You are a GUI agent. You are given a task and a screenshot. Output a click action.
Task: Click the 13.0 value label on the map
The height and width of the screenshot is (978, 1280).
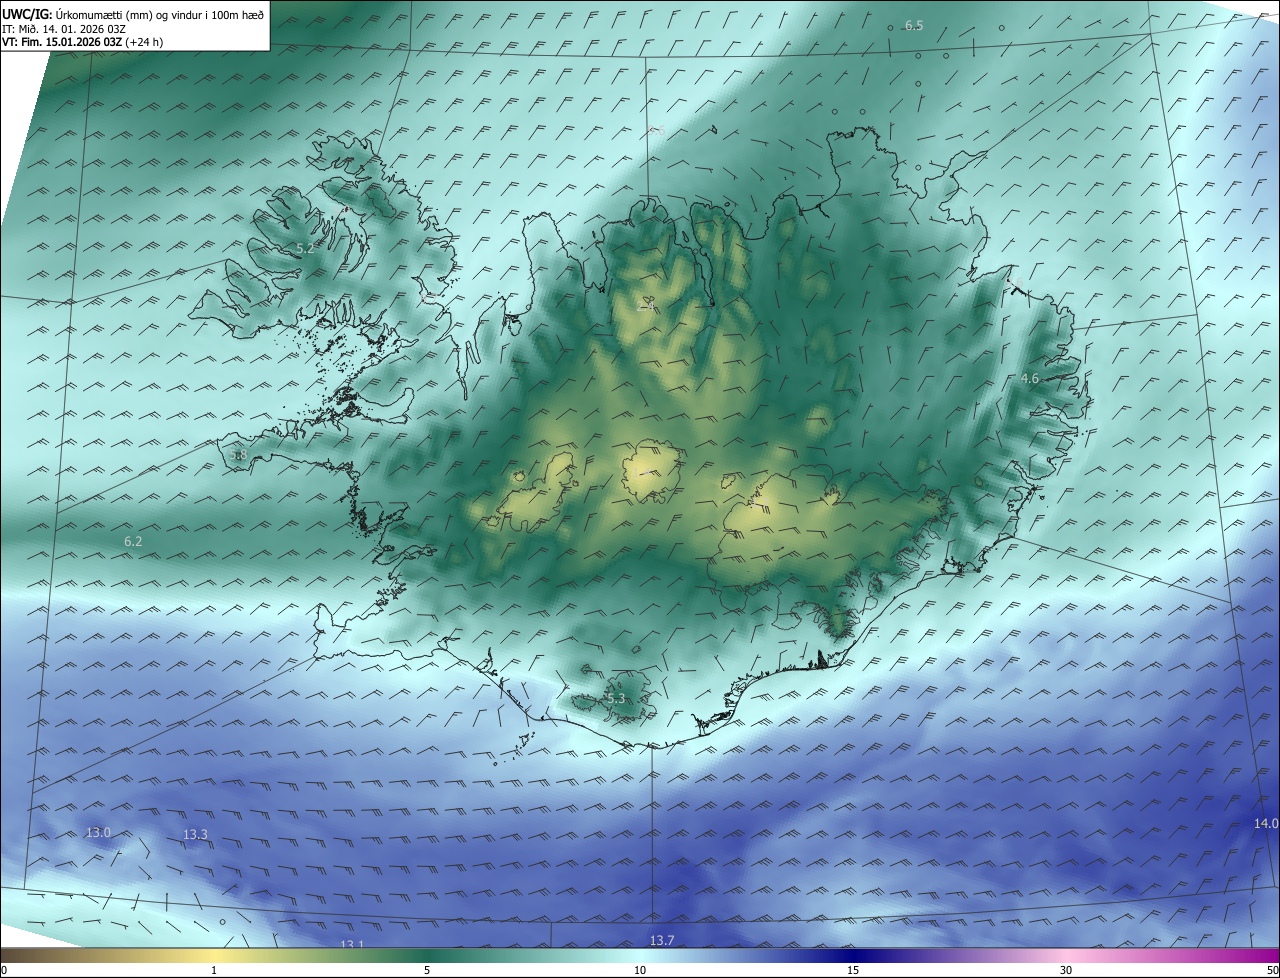pos(98,832)
